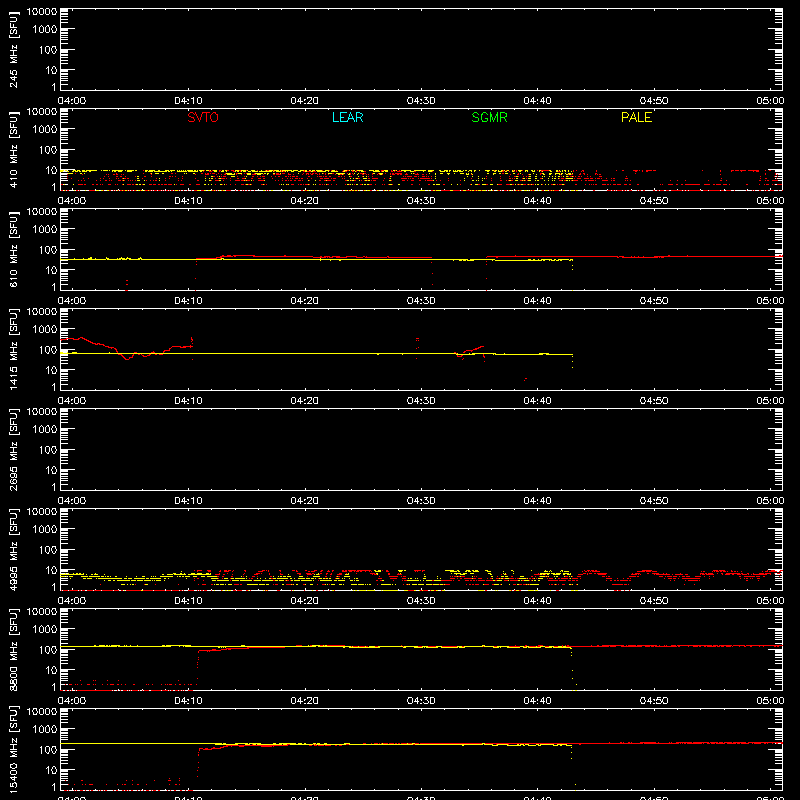The width and height of the screenshot is (800, 800).
Task: Click 04:20 time label of 410 MHz plot
Action: coord(305,201)
